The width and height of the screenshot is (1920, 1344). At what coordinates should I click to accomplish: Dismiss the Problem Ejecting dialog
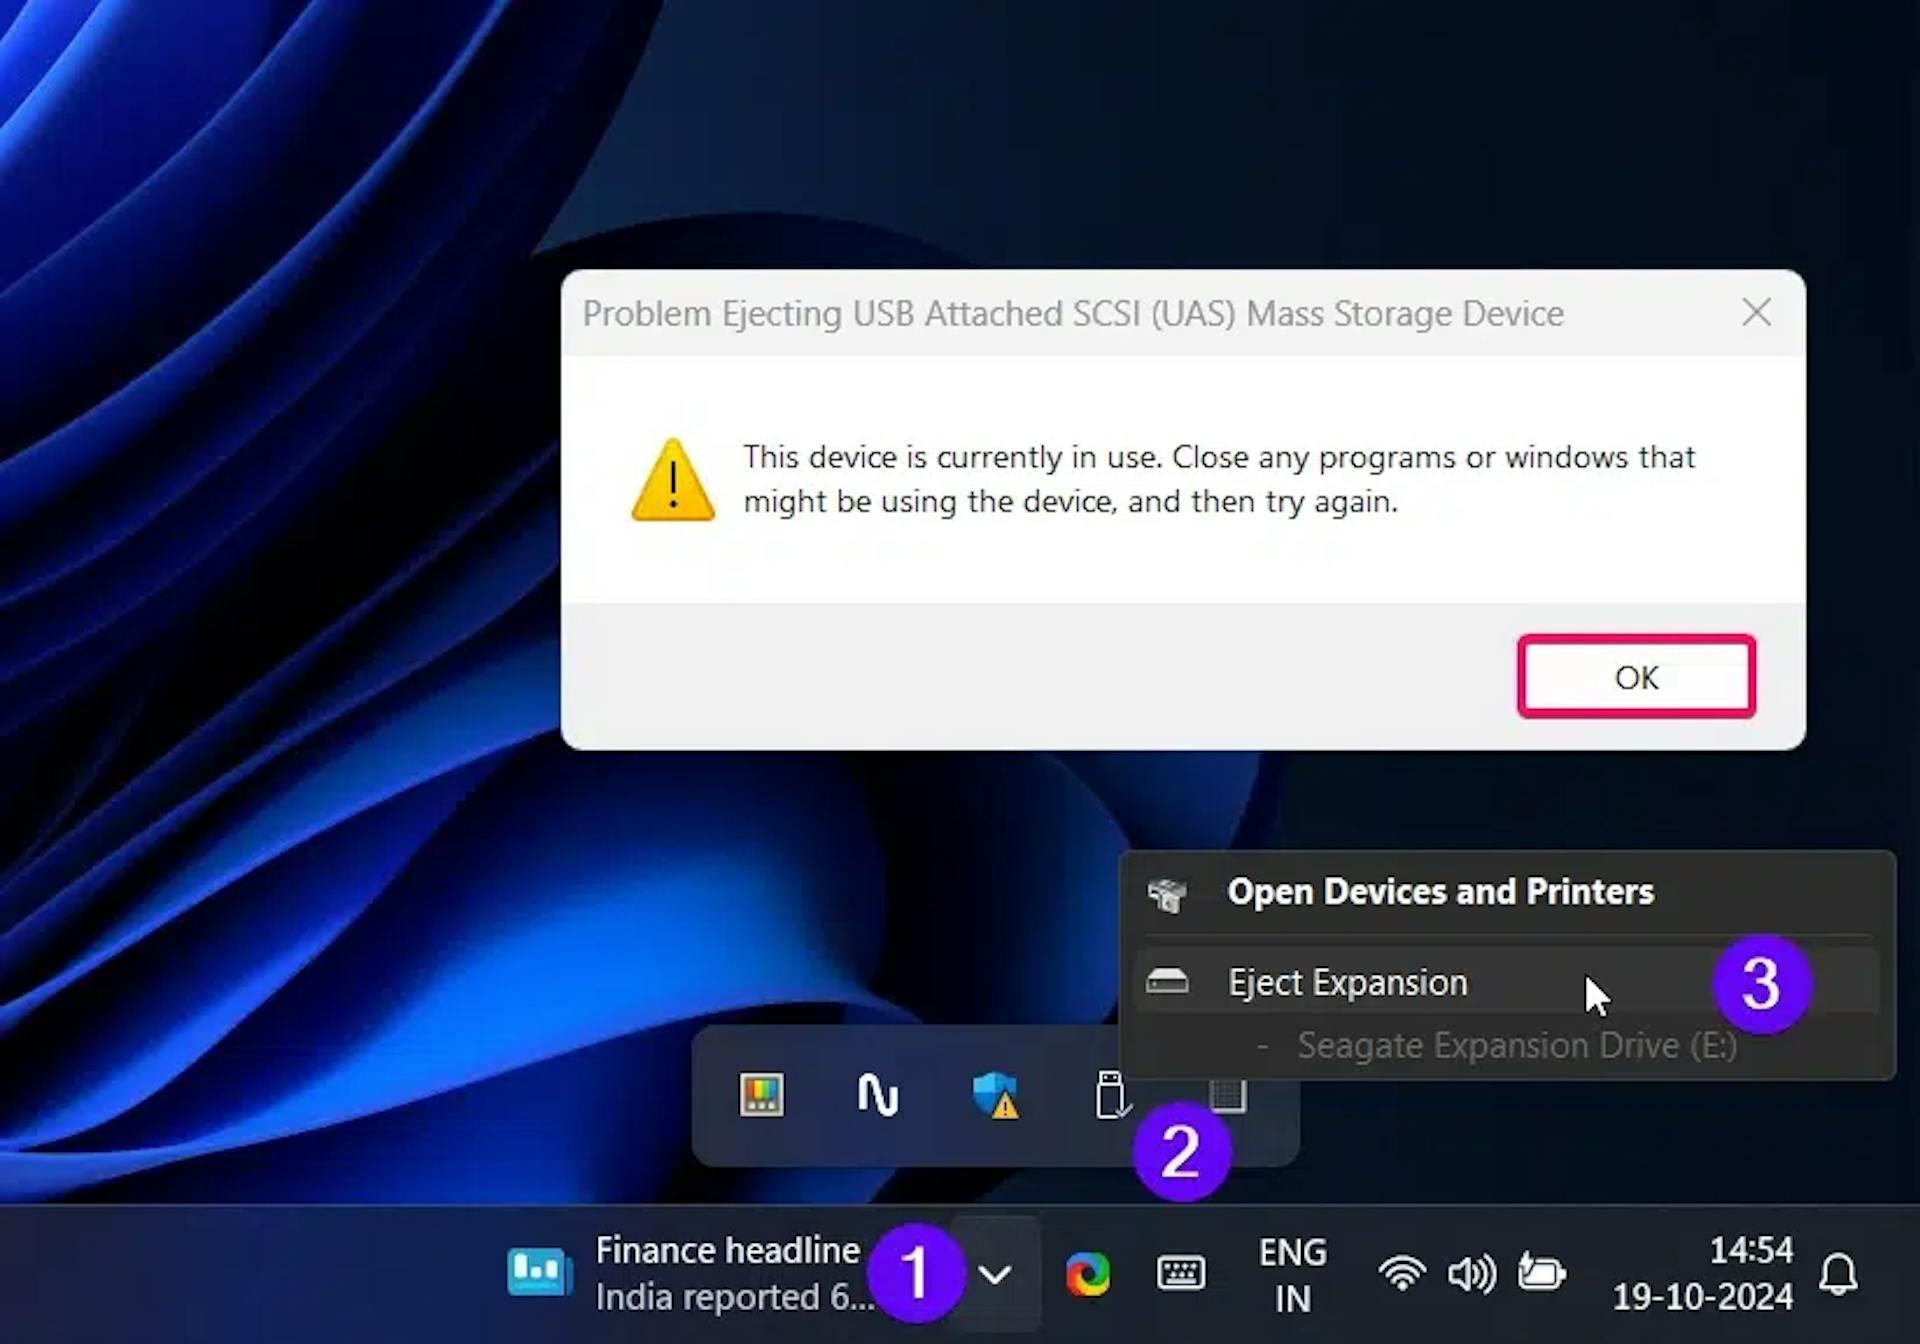(1636, 677)
